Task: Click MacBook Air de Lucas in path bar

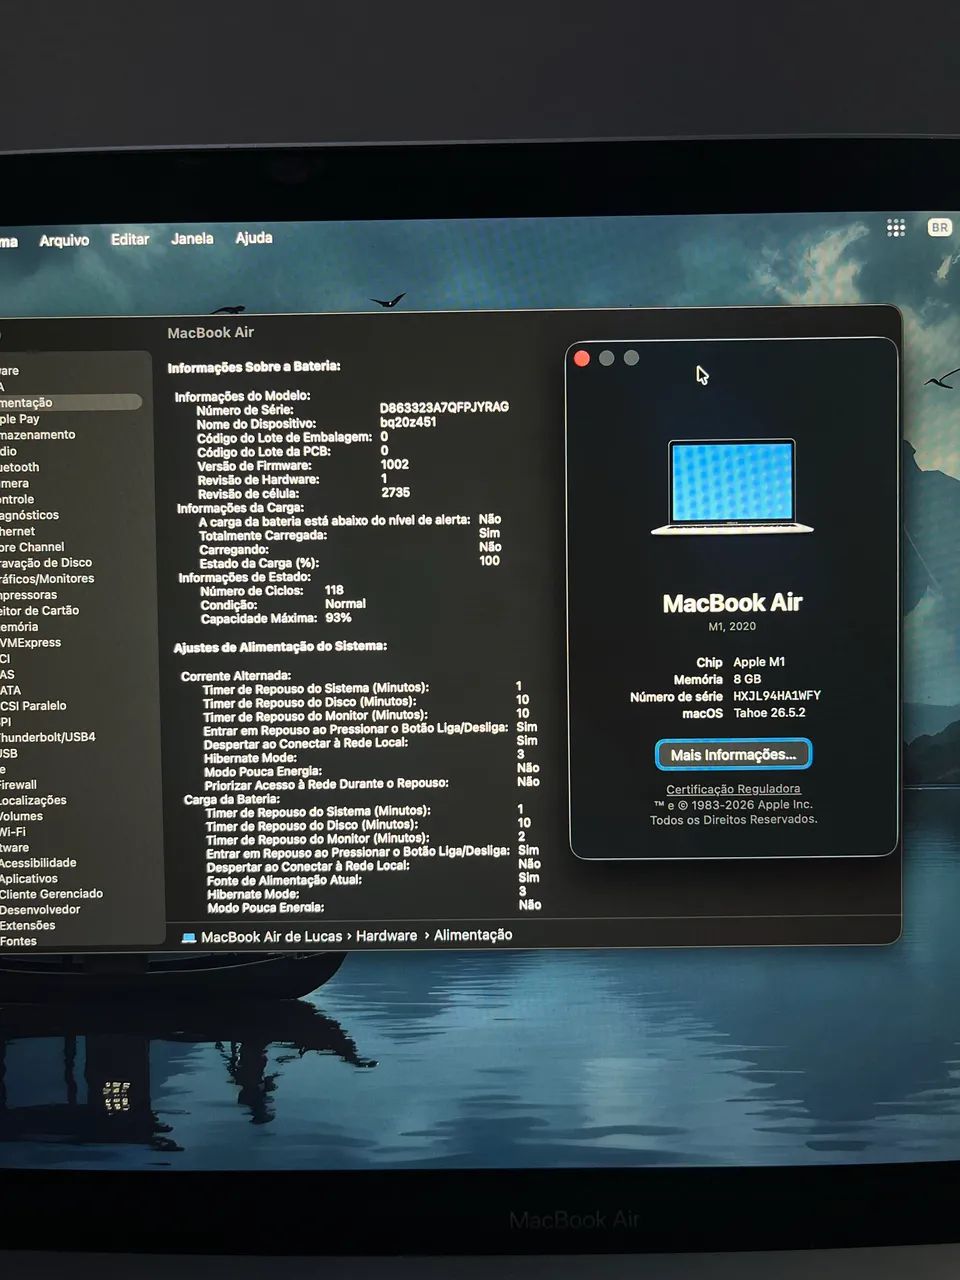Action: point(271,937)
